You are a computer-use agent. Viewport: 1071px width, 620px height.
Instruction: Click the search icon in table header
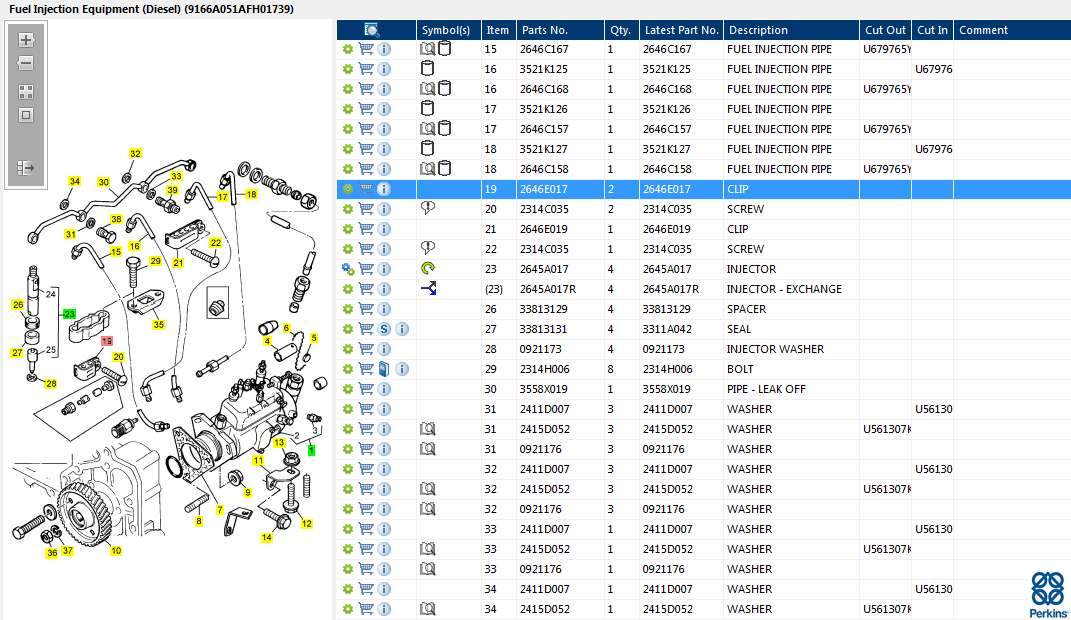click(371, 30)
